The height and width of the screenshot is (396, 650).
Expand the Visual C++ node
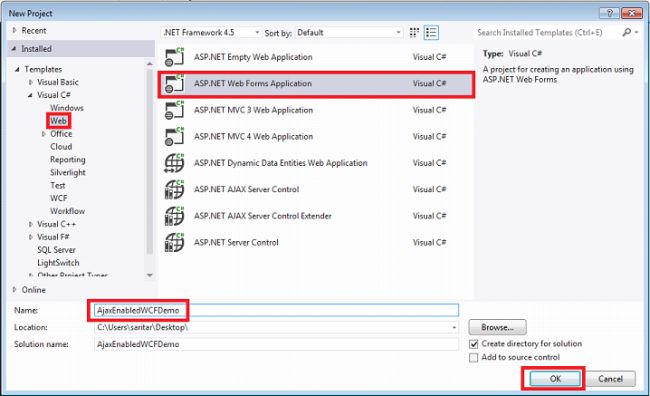tap(31, 224)
